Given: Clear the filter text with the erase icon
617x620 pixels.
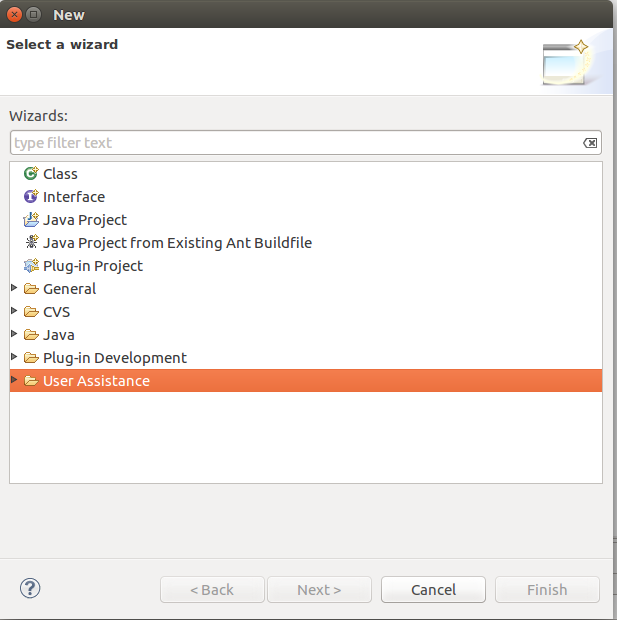Looking at the screenshot, I should [590, 143].
